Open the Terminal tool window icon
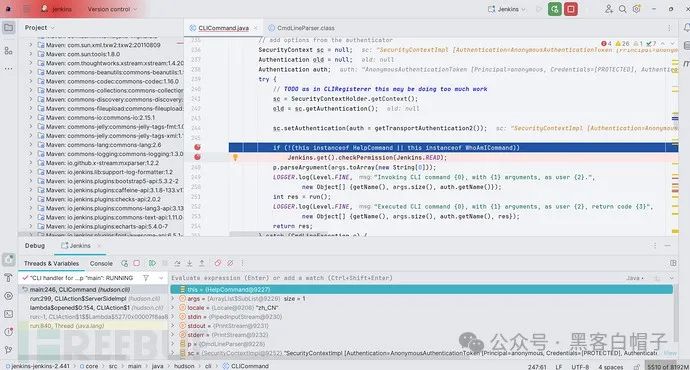Viewport: 690px width, 370px height. pyautogui.click(x=8, y=314)
